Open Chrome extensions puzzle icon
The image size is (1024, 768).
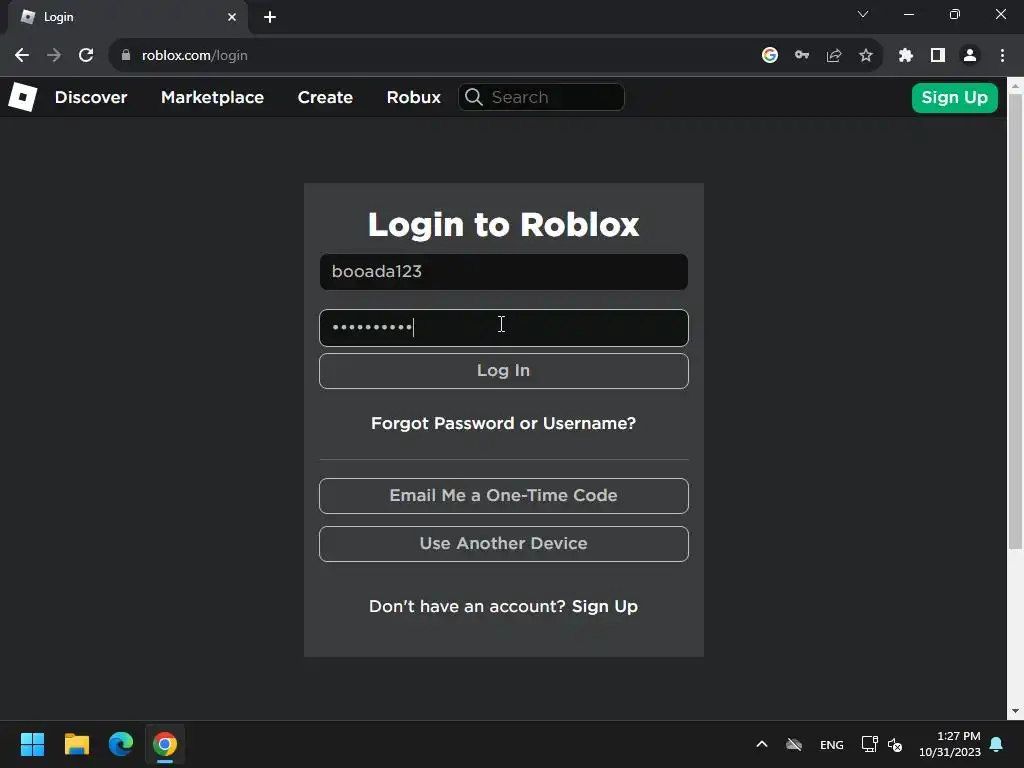[x=906, y=56]
